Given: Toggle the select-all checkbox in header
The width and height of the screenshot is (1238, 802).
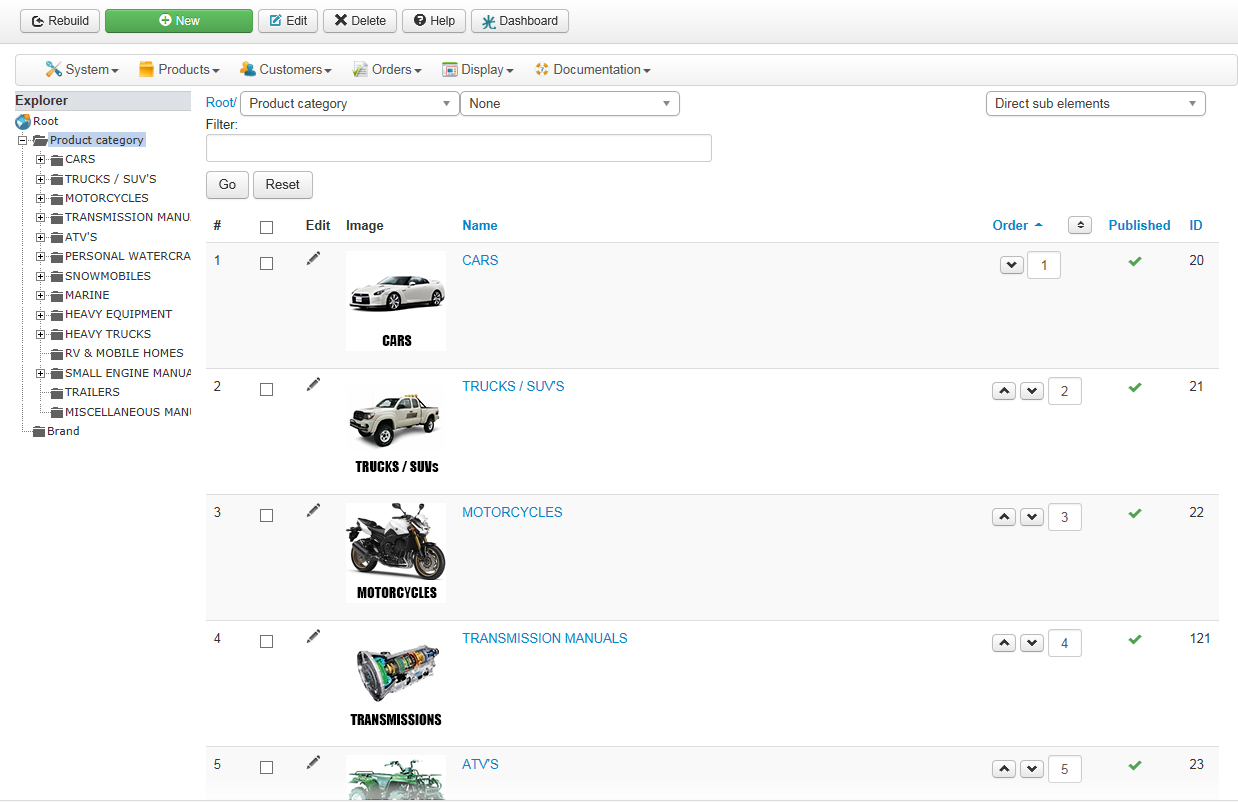Looking at the screenshot, I should pos(266,227).
